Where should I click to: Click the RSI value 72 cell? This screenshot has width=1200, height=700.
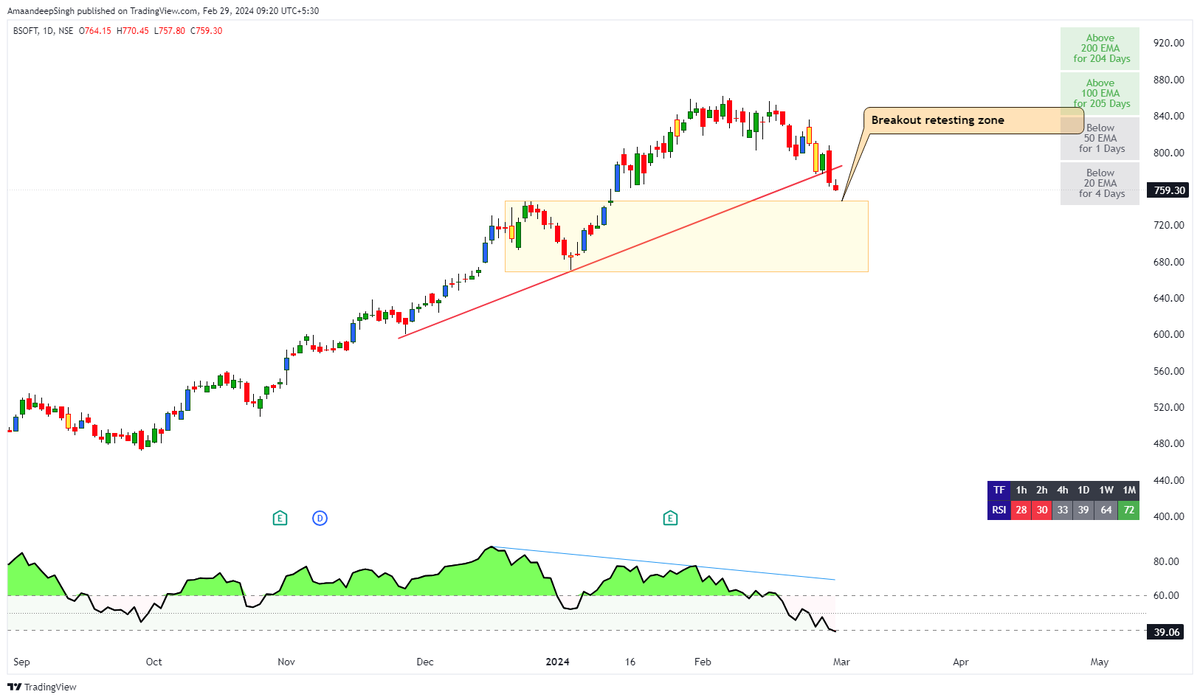1129,510
